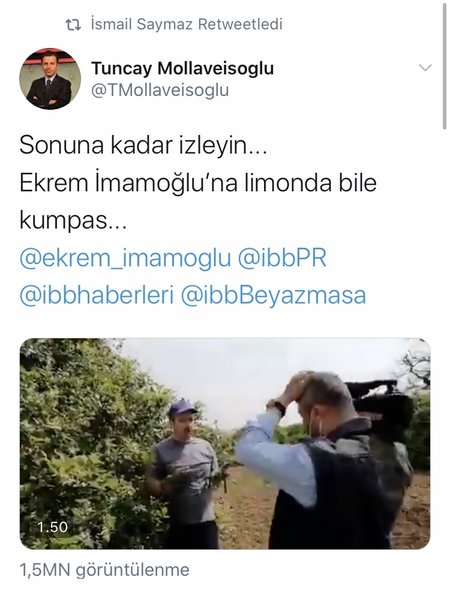The width and height of the screenshot is (450, 598).
Task: Expand the tweet options chevron menu
Action: (x=425, y=68)
